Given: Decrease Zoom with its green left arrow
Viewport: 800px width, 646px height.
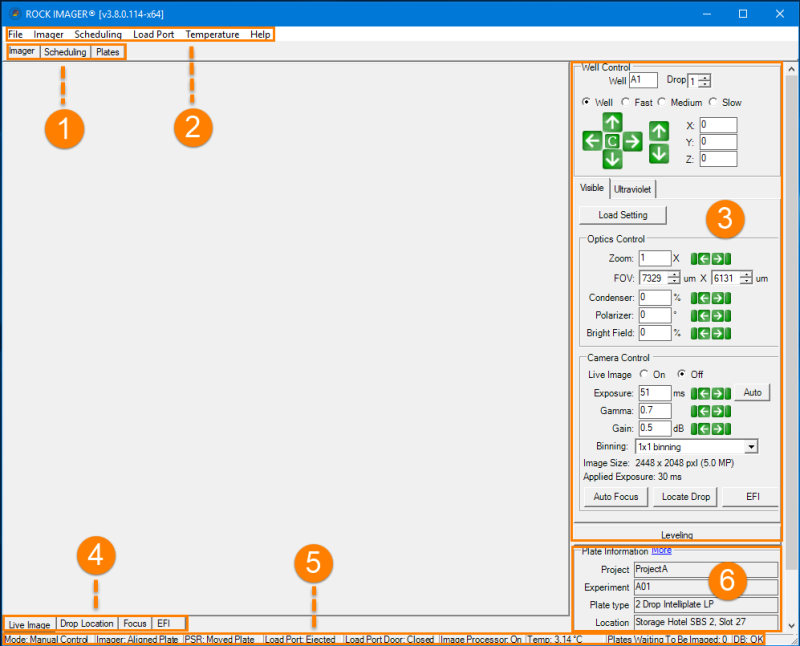Looking at the screenshot, I should coord(704,259).
